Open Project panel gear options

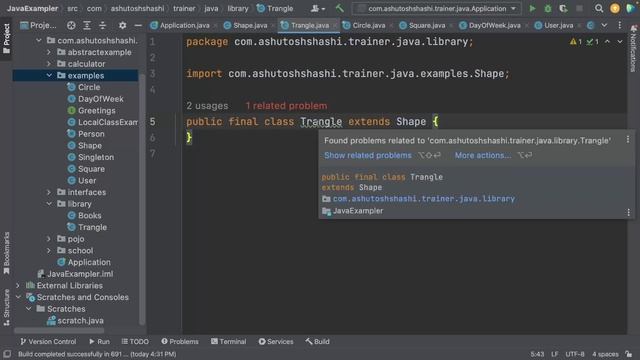(x=122, y=25)
